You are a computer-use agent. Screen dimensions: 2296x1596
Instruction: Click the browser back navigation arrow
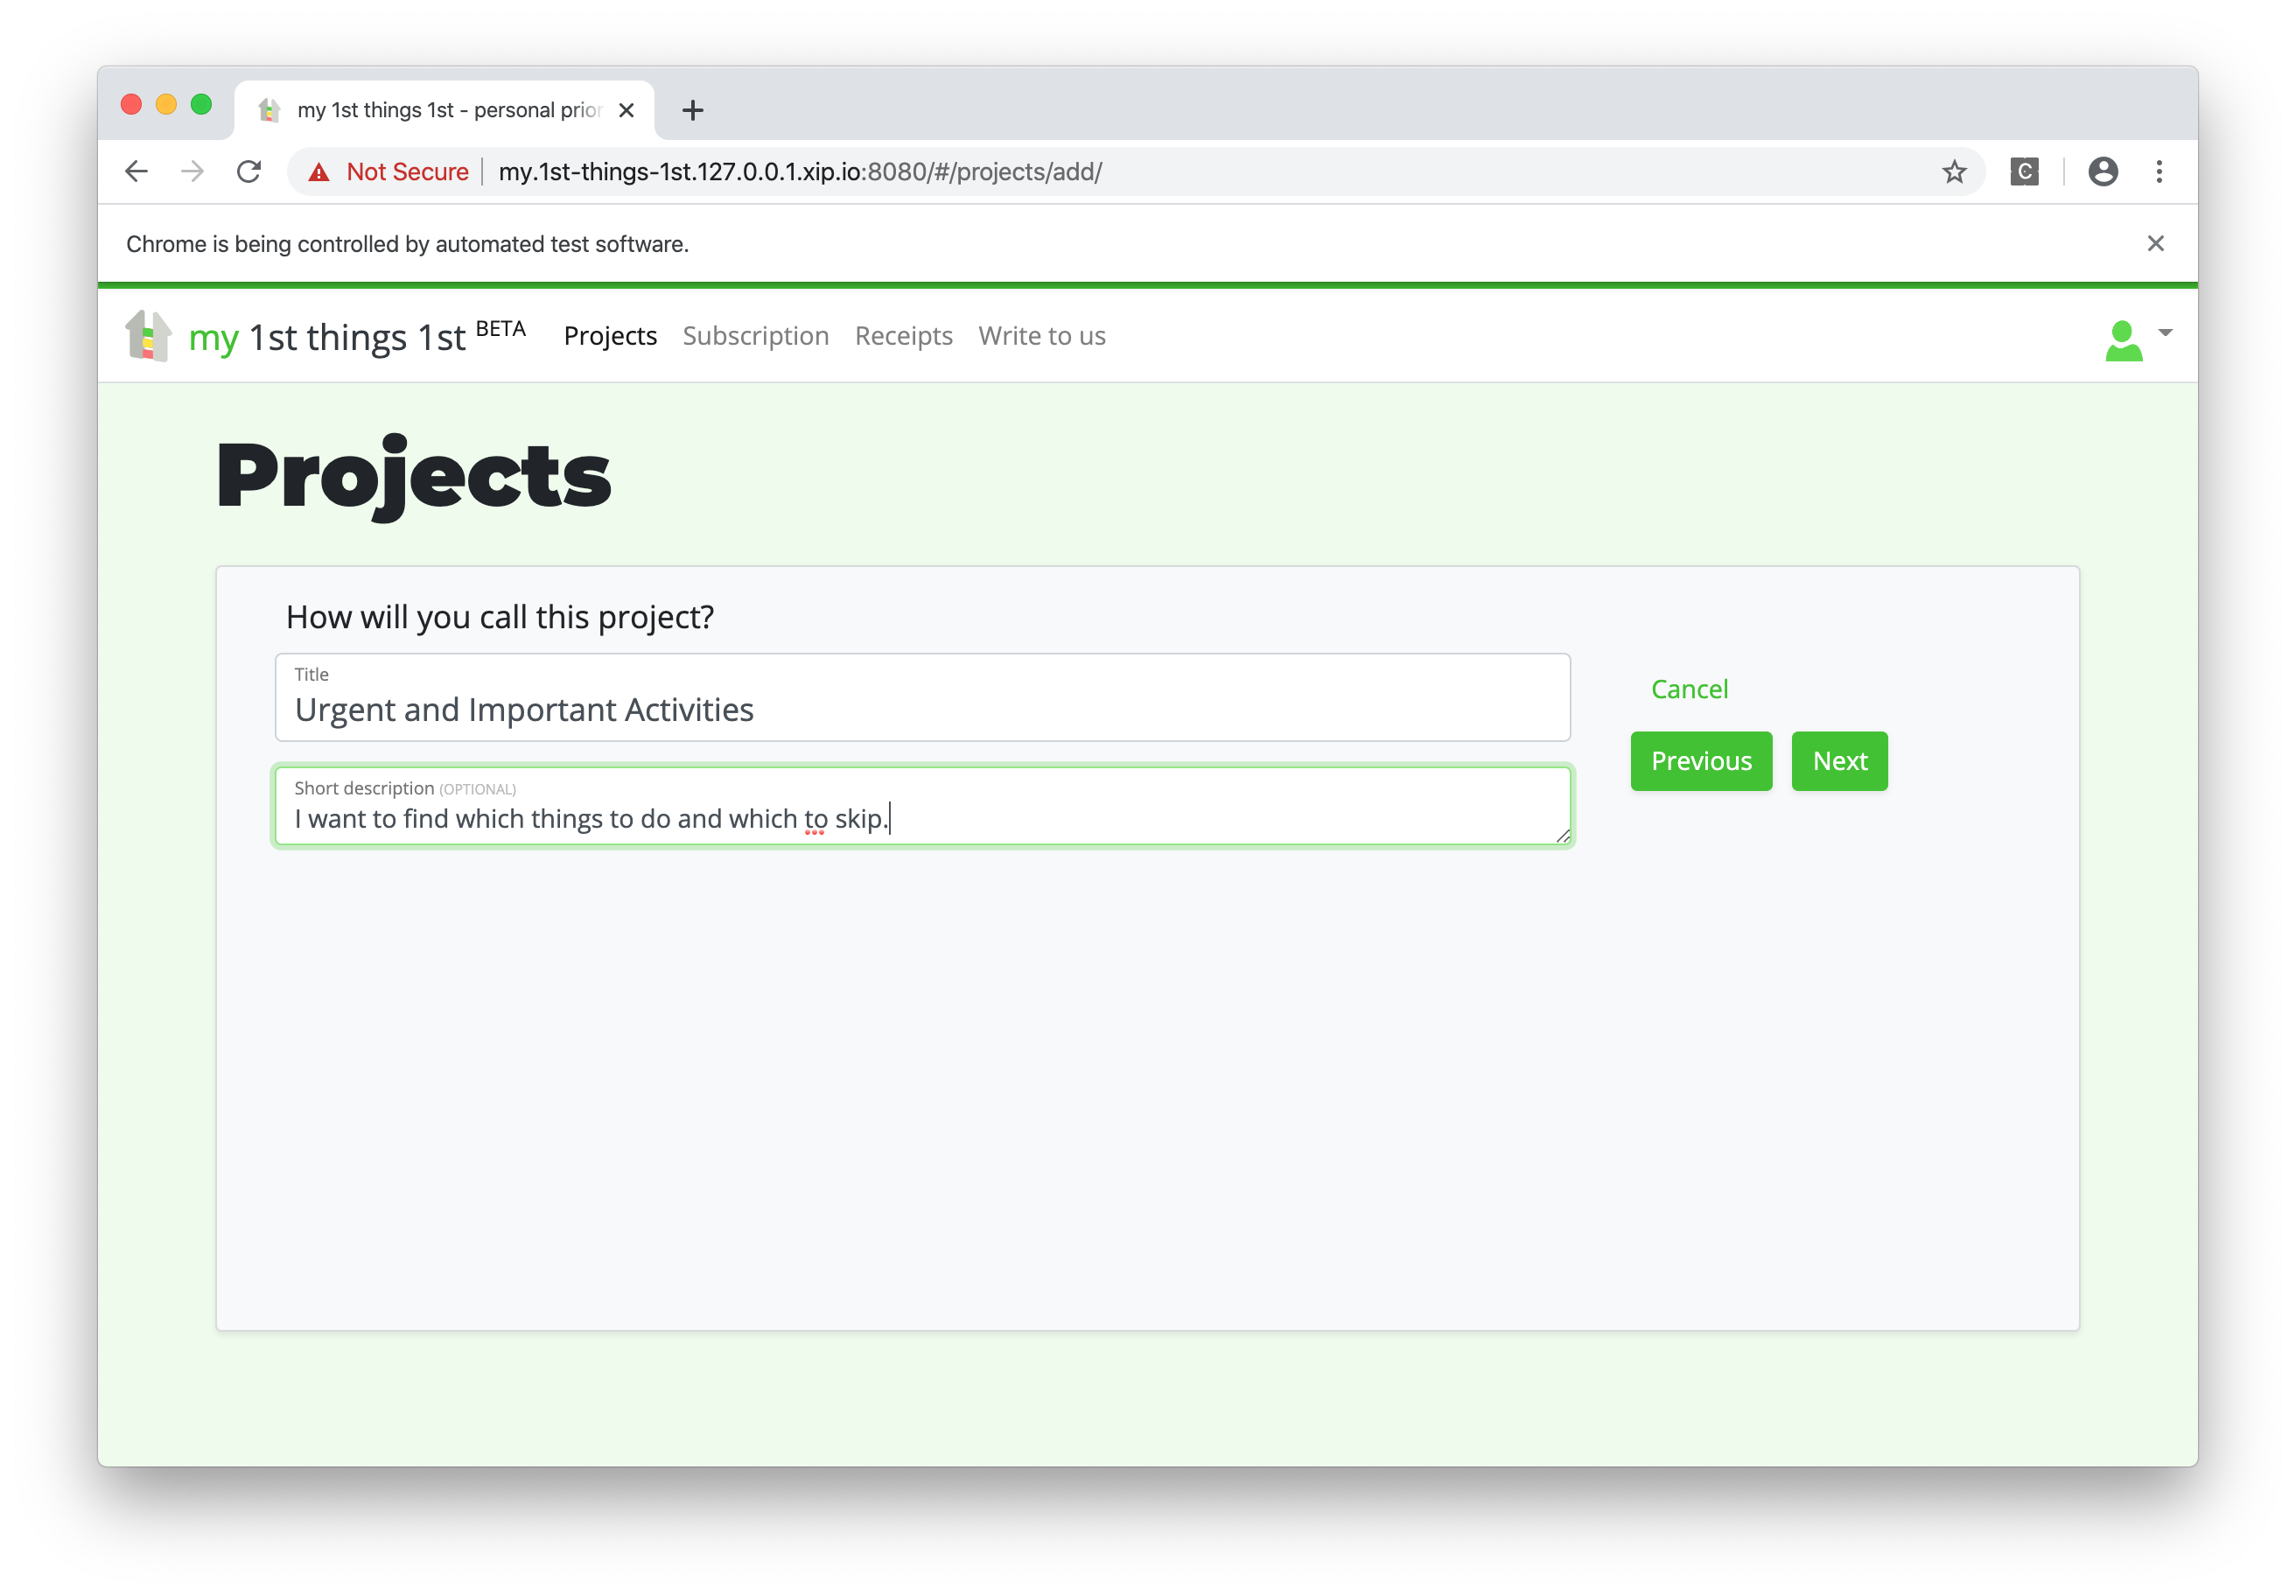[138, 171]
